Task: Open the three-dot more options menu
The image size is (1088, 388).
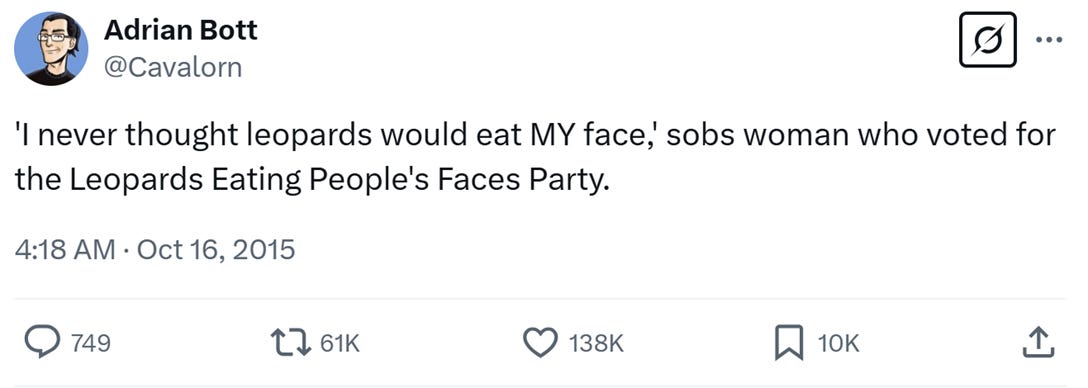Action: coord(1048,40)
